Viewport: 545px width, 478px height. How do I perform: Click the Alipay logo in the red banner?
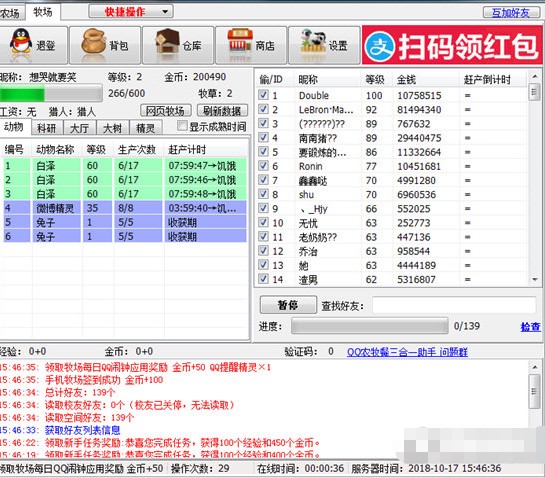click(380, 46)
